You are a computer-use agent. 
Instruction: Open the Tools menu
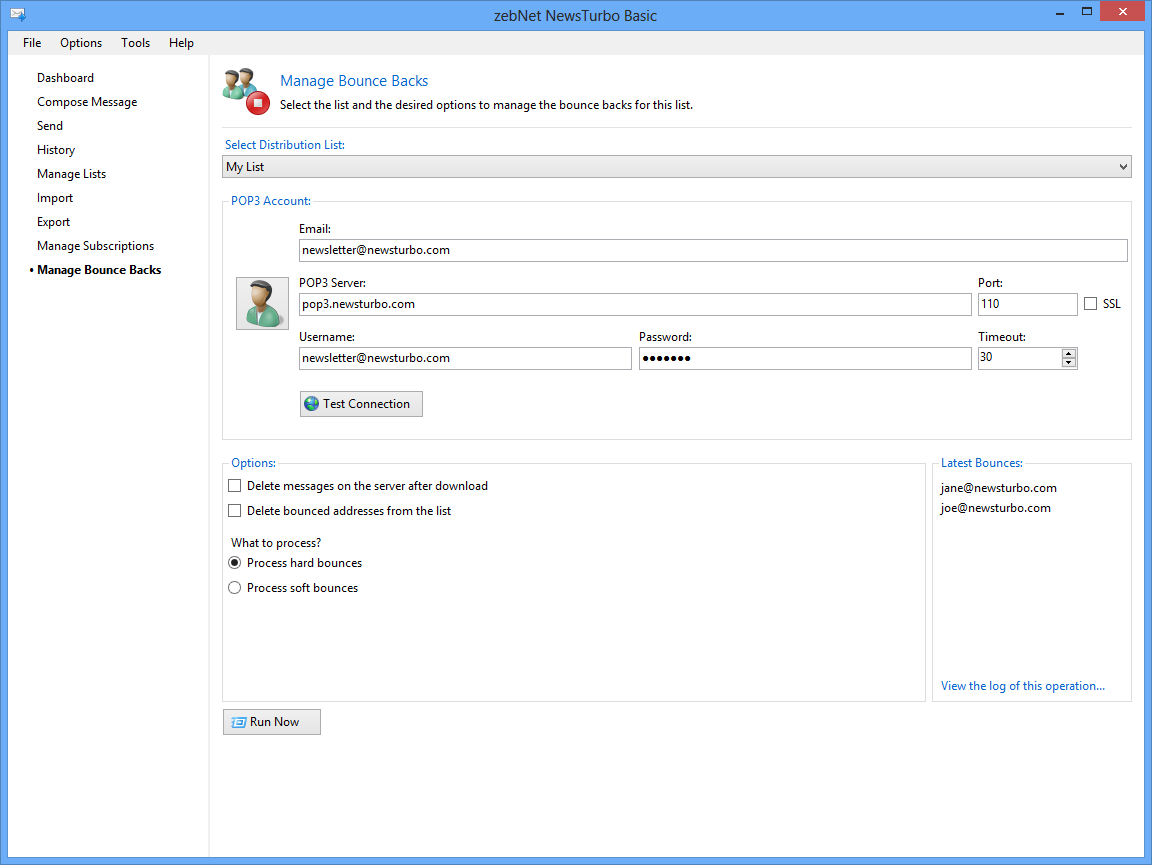pos(135,43)
